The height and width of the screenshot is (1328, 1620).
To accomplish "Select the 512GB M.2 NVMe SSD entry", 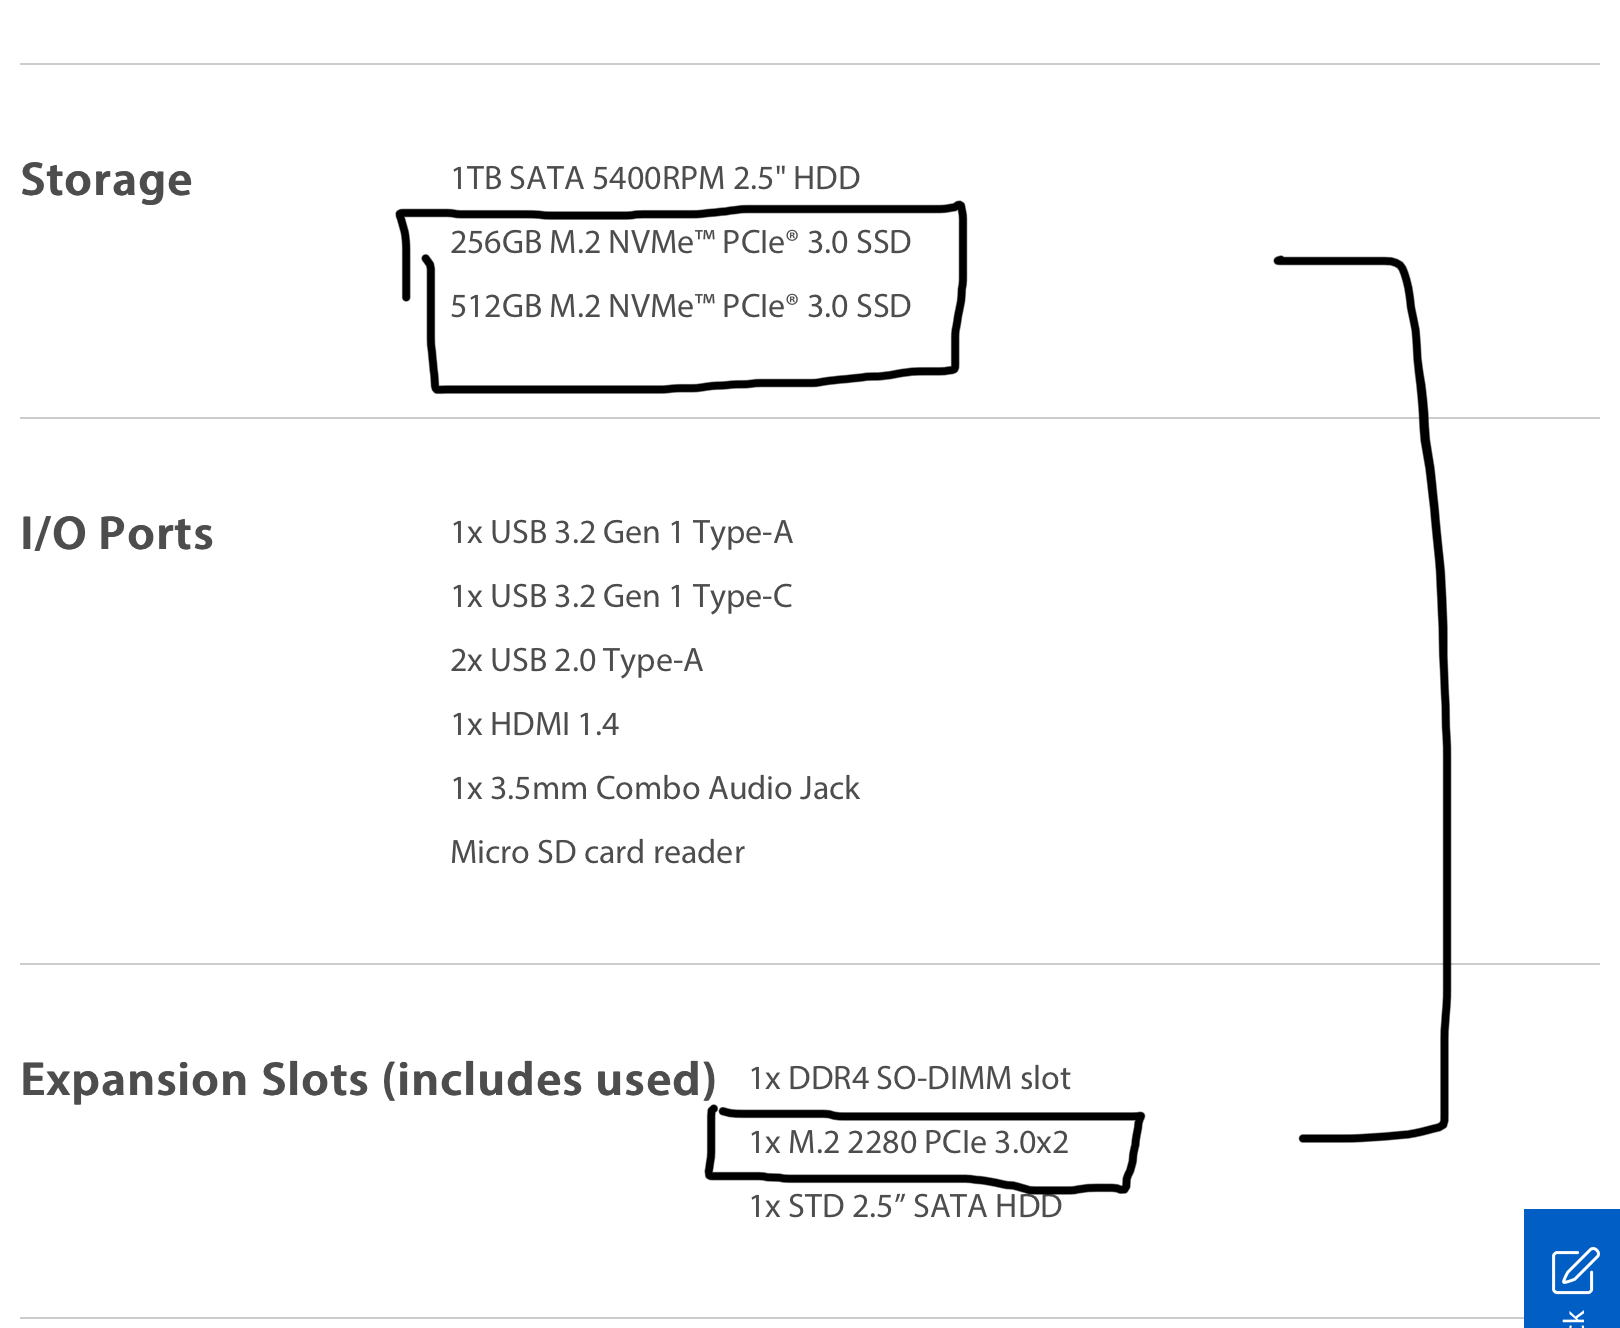I will coord(680,306).
